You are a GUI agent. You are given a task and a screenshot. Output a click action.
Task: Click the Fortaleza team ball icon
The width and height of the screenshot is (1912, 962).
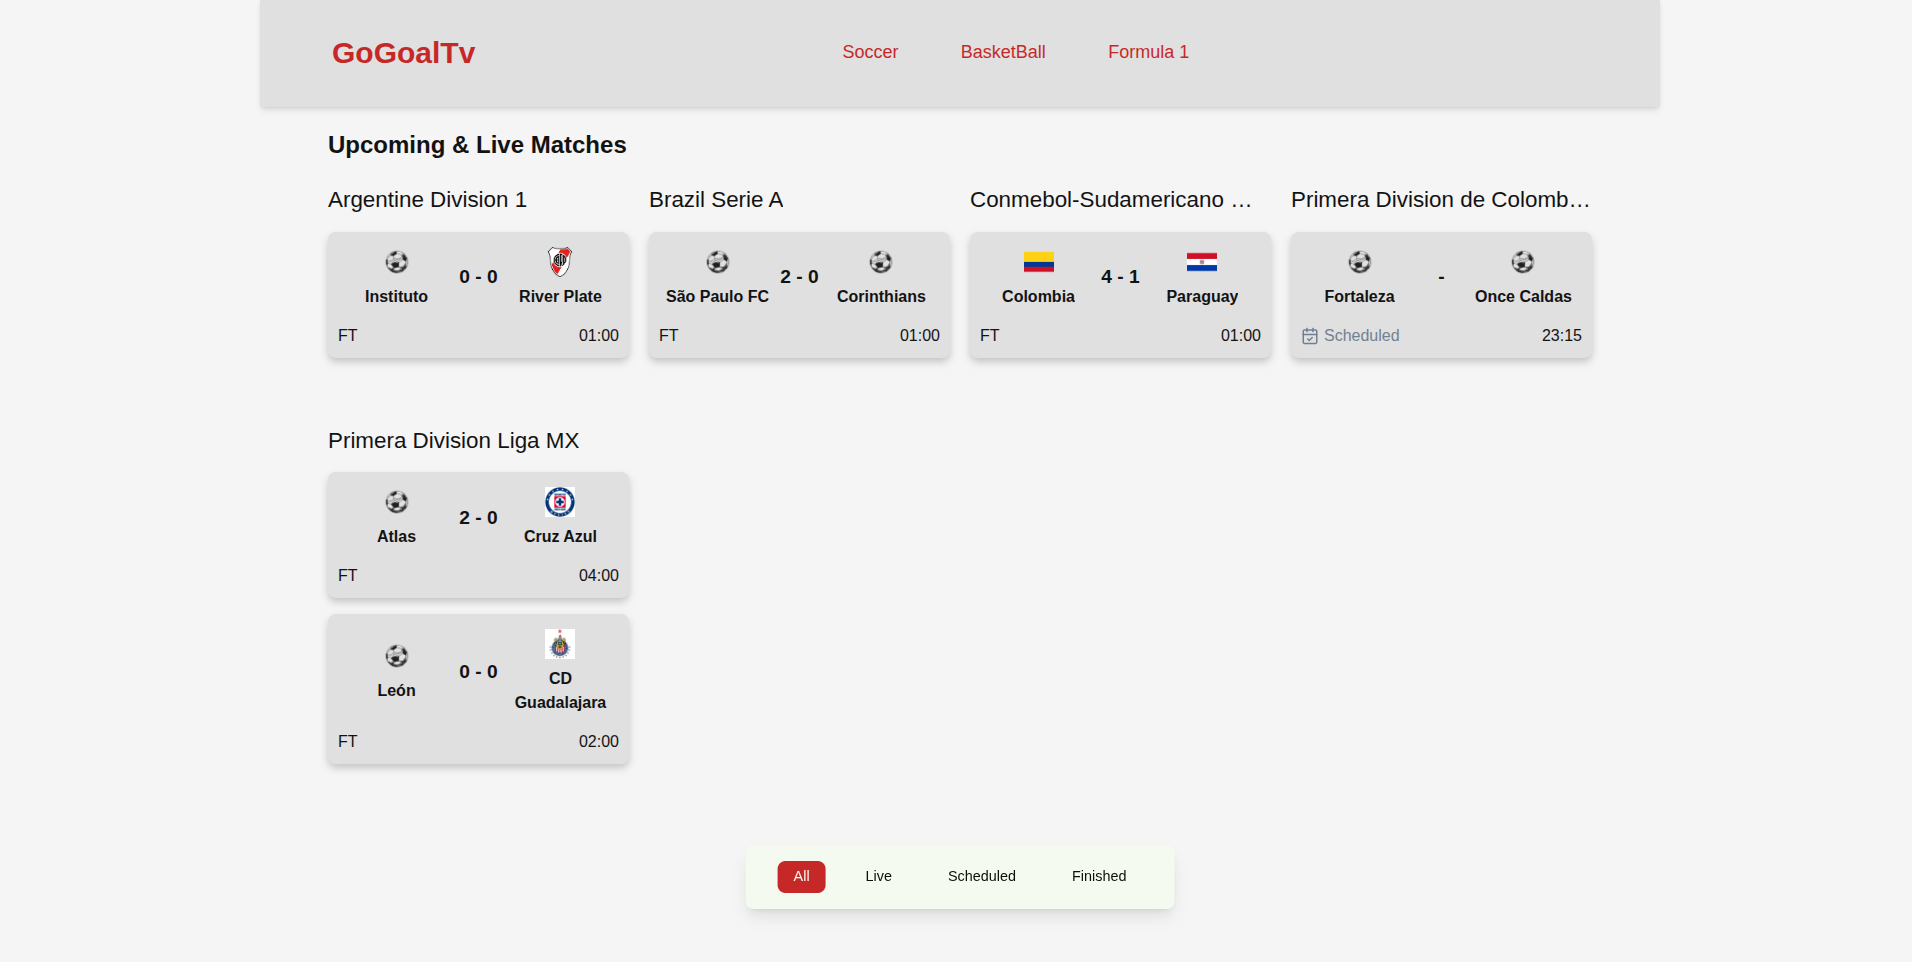coord(1359,262)
